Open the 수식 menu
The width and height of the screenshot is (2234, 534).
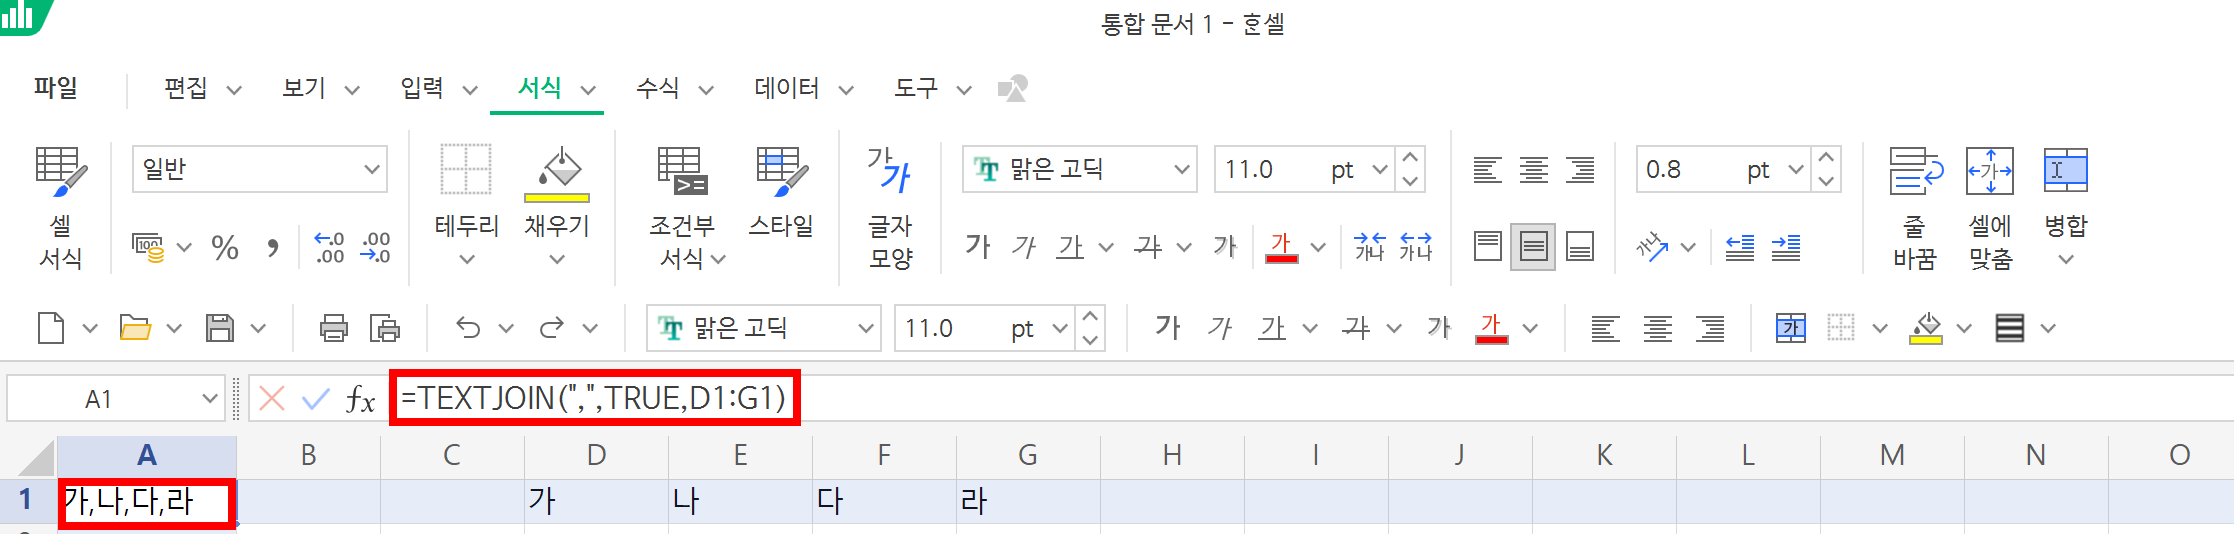(x=658, y=88)
